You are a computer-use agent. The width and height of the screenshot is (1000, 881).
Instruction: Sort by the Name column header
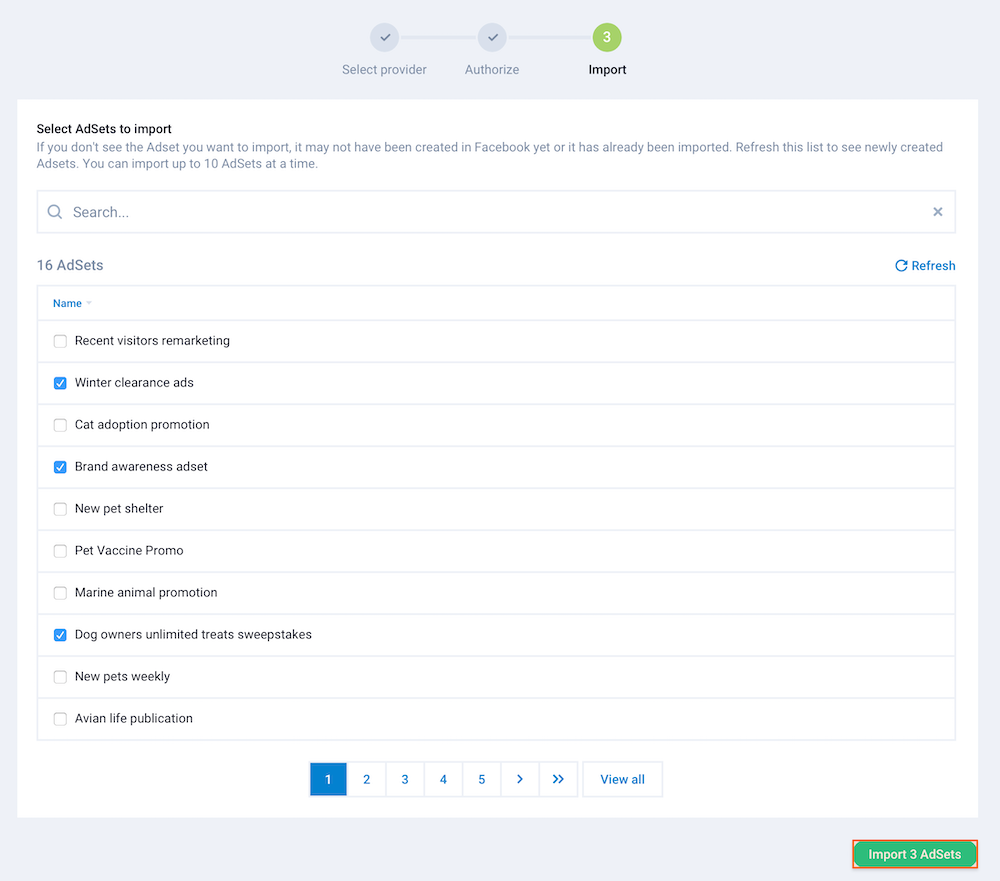click(71, 303)
